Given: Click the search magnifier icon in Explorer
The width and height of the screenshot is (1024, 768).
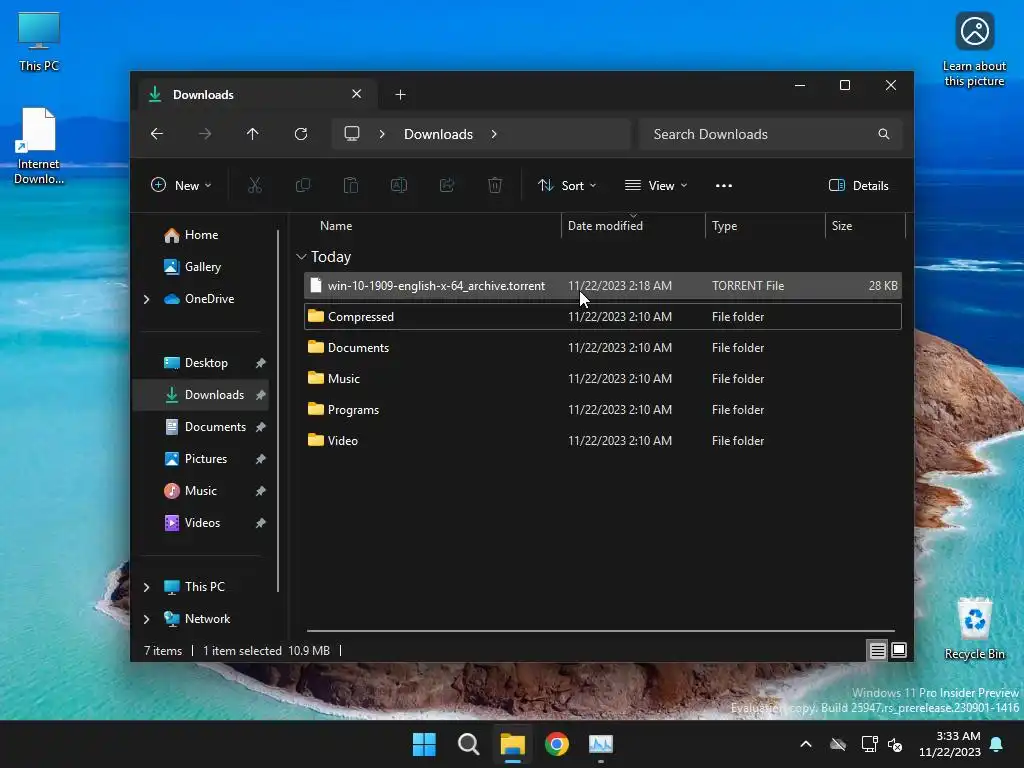Looking at the screenshot, I should click(884, 134).
